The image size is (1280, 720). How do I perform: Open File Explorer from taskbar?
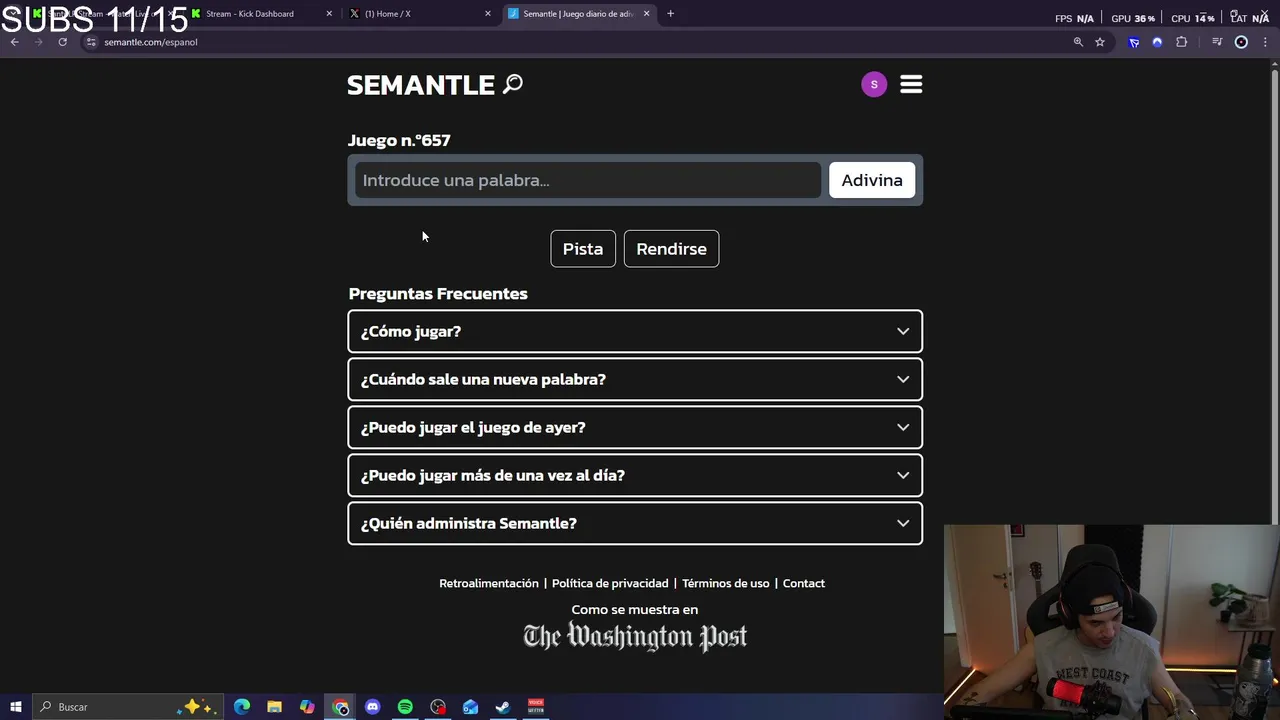(x=274, y=707)
